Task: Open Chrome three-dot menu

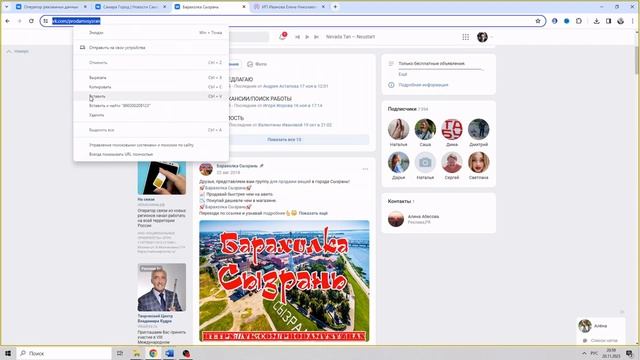Action: click(x=633, y=21)
